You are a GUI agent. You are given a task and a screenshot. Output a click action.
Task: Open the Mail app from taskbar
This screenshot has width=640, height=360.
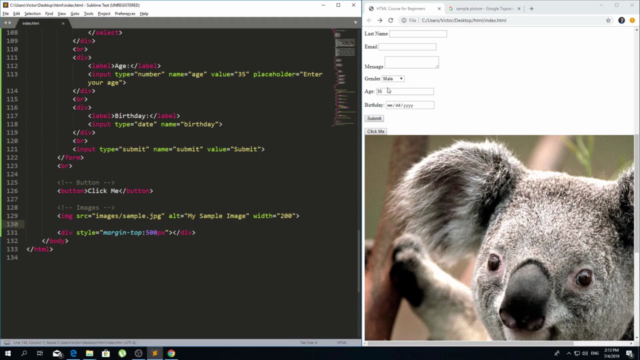coord(57,353)
